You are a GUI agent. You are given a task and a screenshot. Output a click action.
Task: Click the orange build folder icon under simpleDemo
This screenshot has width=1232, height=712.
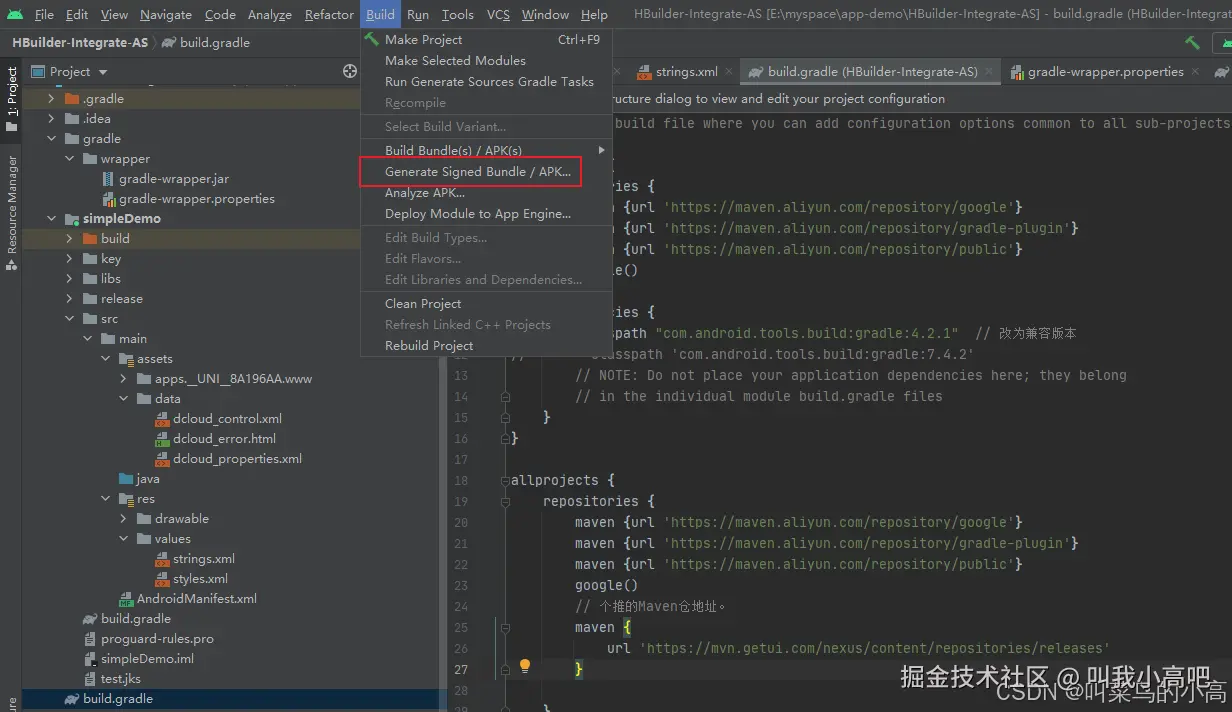click(x=90, y=239)
